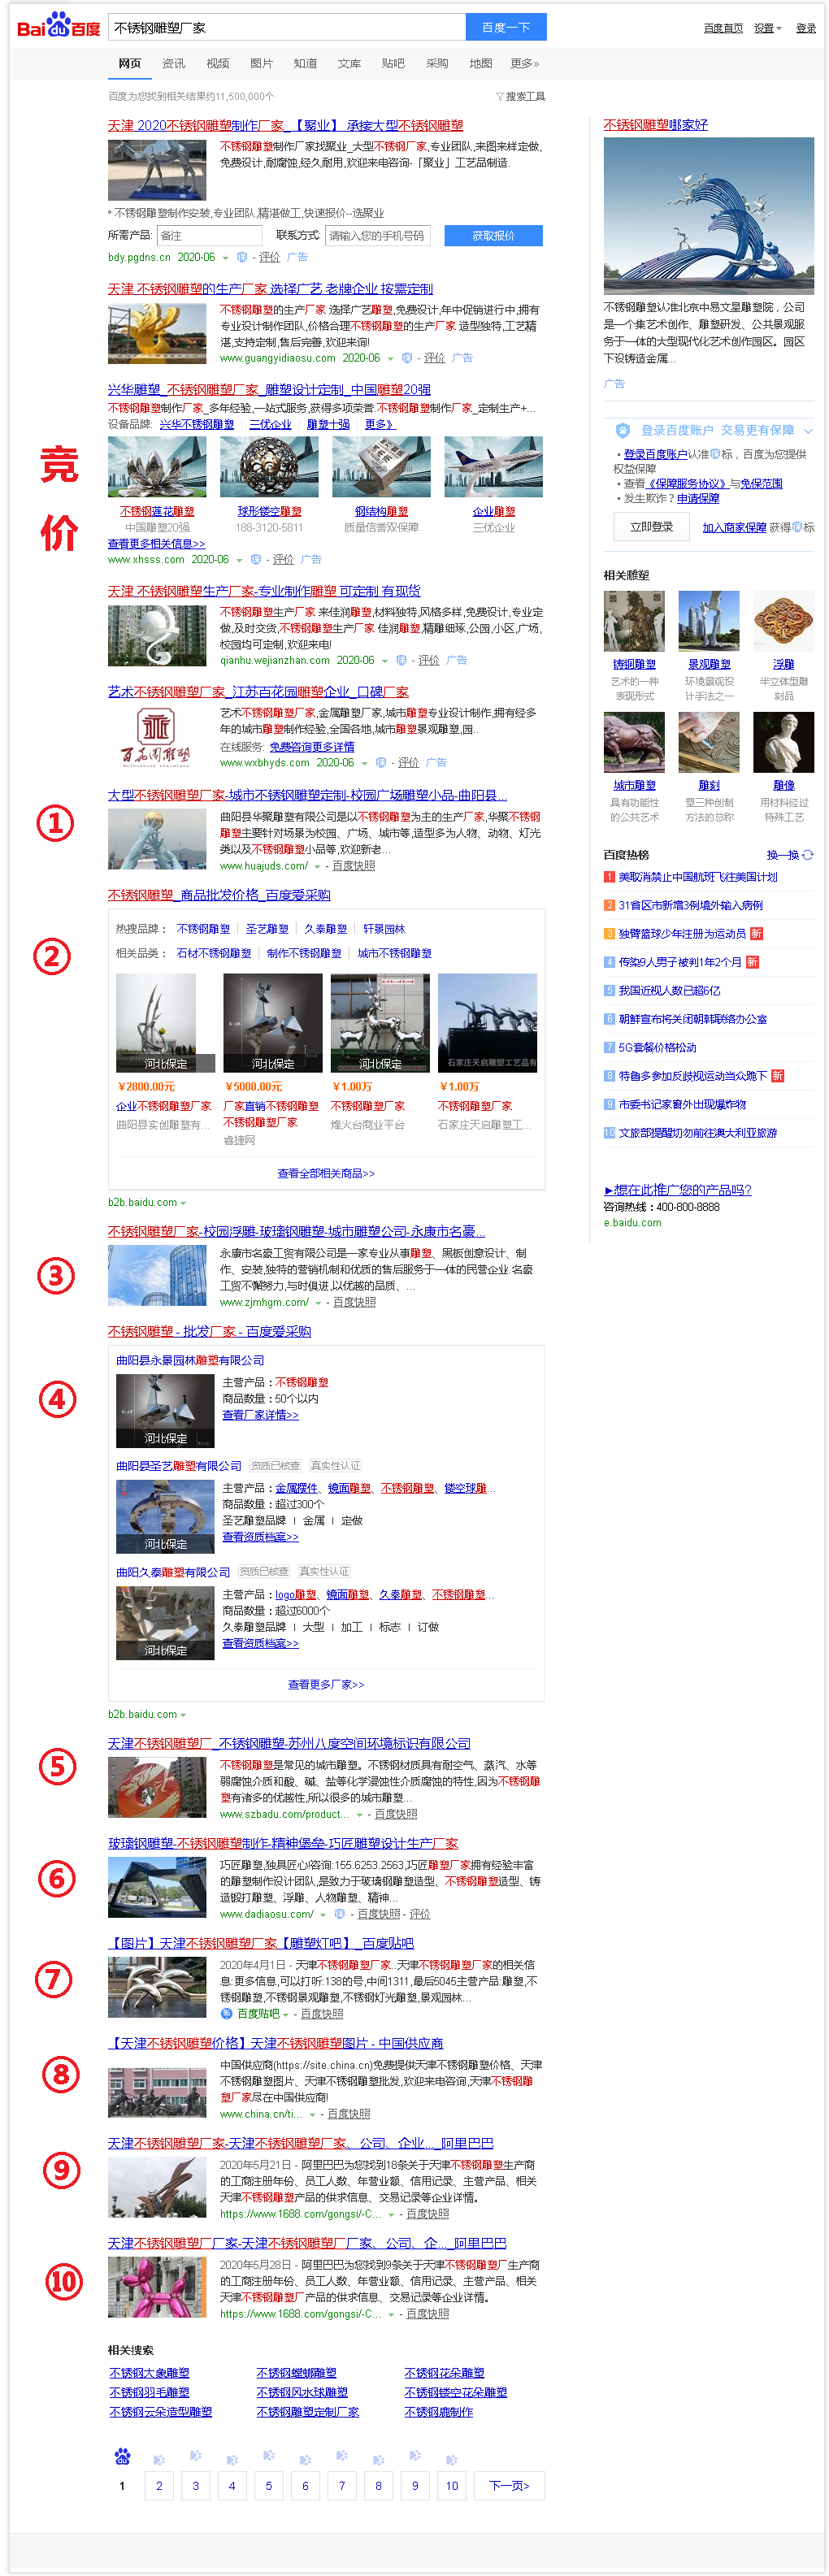Screen dimensions: 829x2576
Task: Open the 浮雕 thumbnail in 相关雕塑
Action: 784,621
